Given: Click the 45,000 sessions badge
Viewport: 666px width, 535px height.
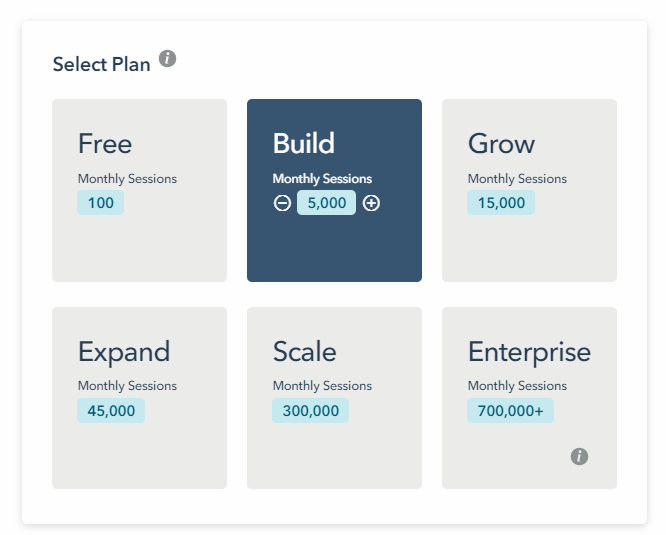Looking at the screenshot, I should [111, 411].
